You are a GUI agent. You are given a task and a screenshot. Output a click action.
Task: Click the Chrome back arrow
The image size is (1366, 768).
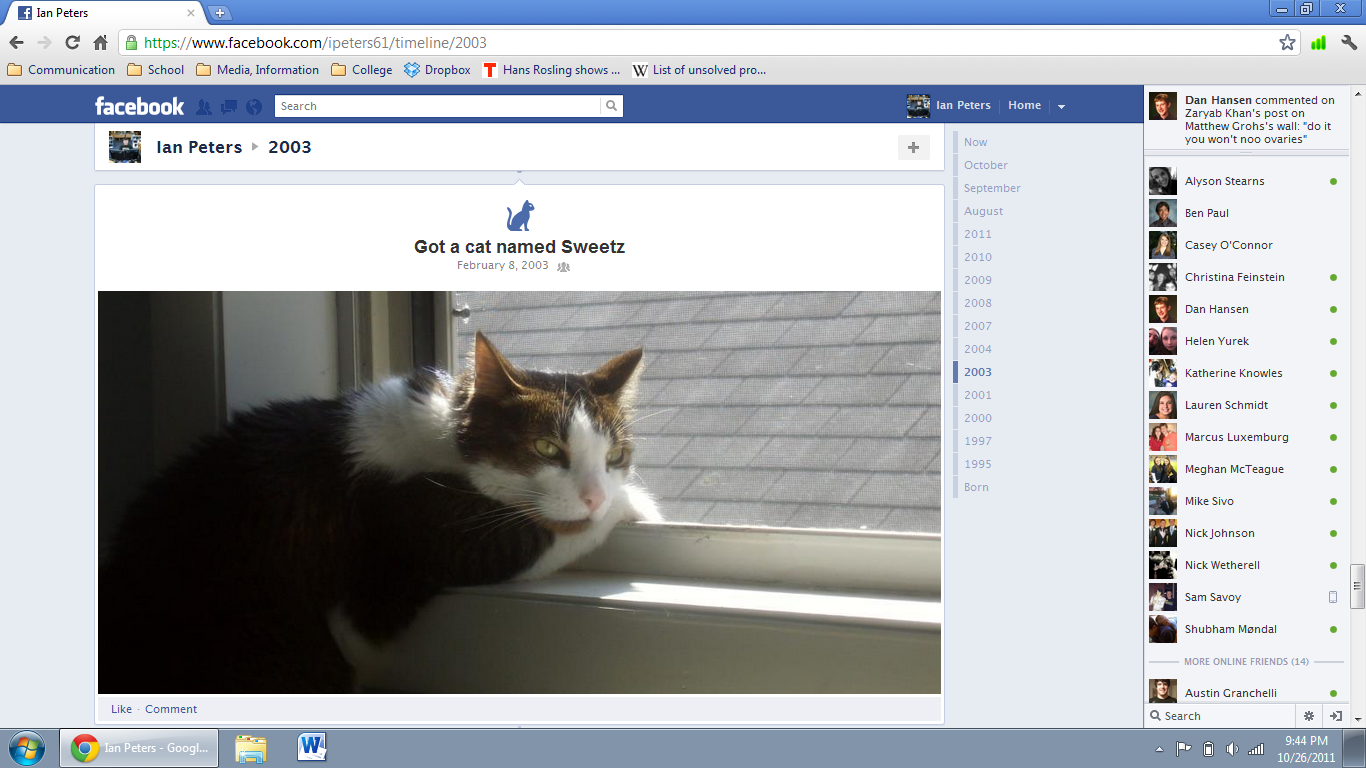click(x=16, y=43)
